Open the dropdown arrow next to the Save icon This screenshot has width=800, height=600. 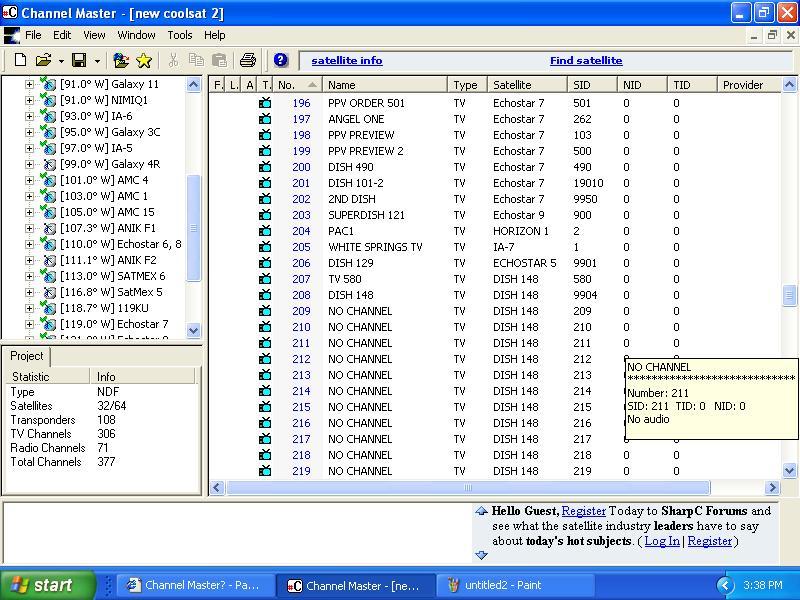[x=97, y=61]
